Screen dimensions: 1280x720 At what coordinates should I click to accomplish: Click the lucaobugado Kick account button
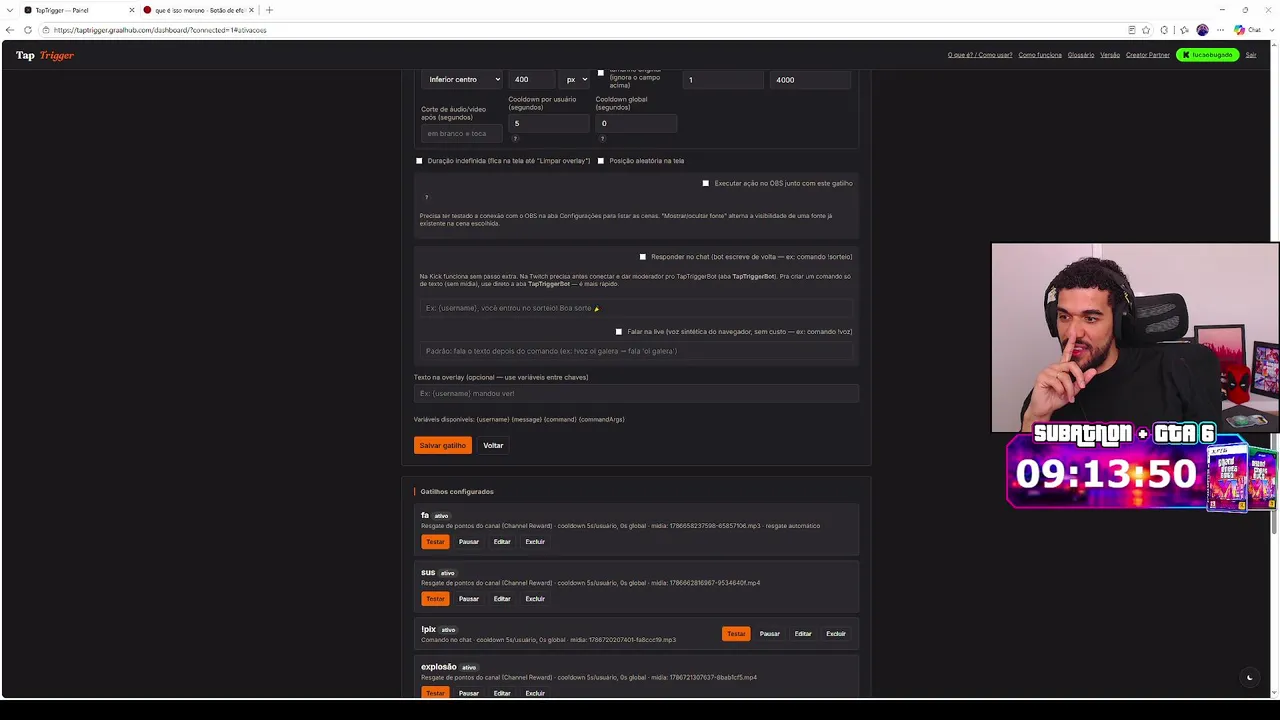[1208, 55]
